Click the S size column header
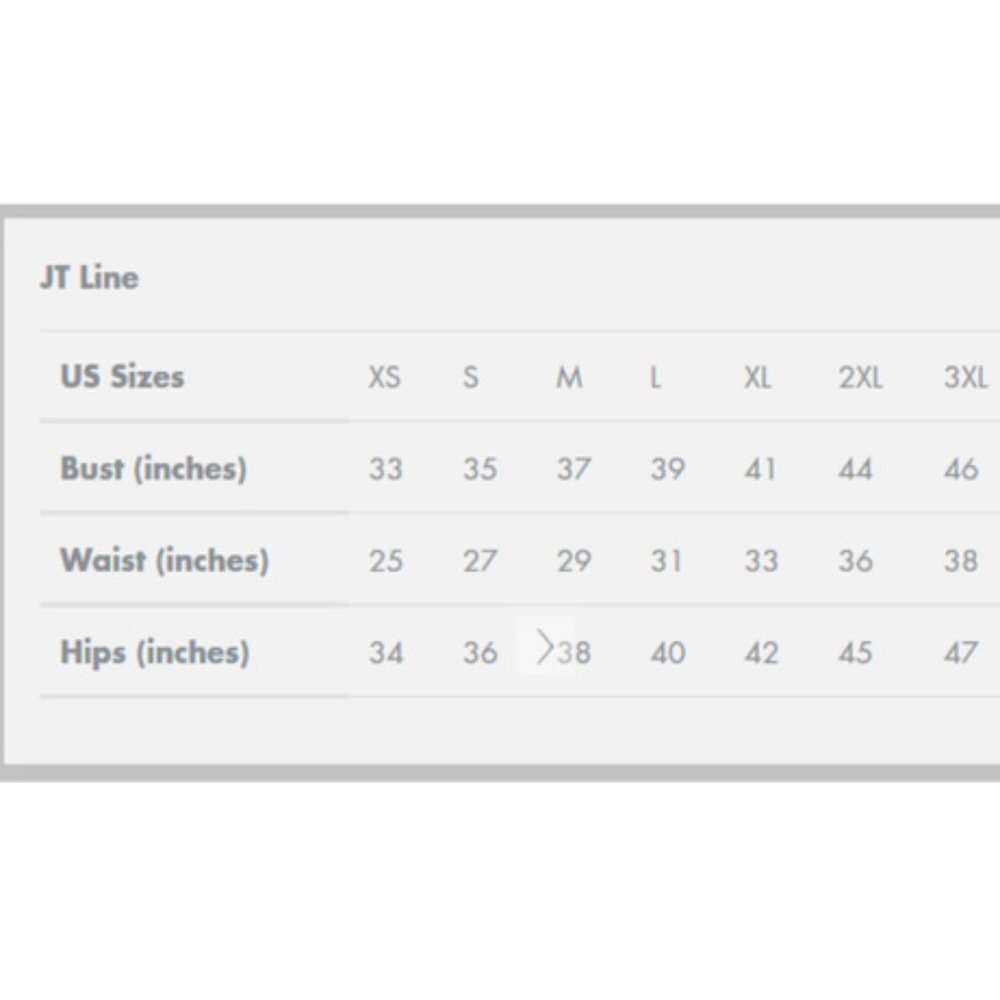Viewport: 1000px width, 1000px height. click(x=471, y=378)
